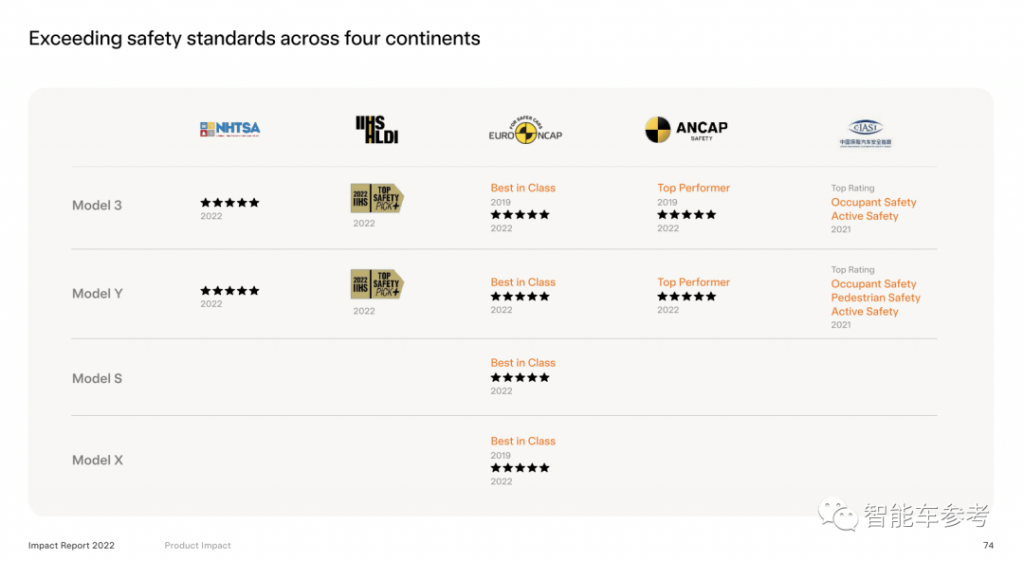Click Model S Best in Class label
1024x561 pixels.
coord(523,362)
